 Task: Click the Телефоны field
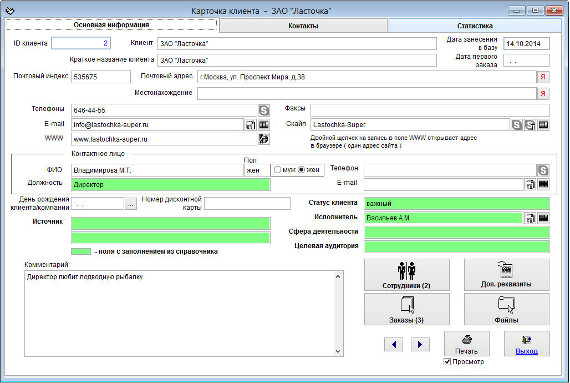[x=164, y=110]
